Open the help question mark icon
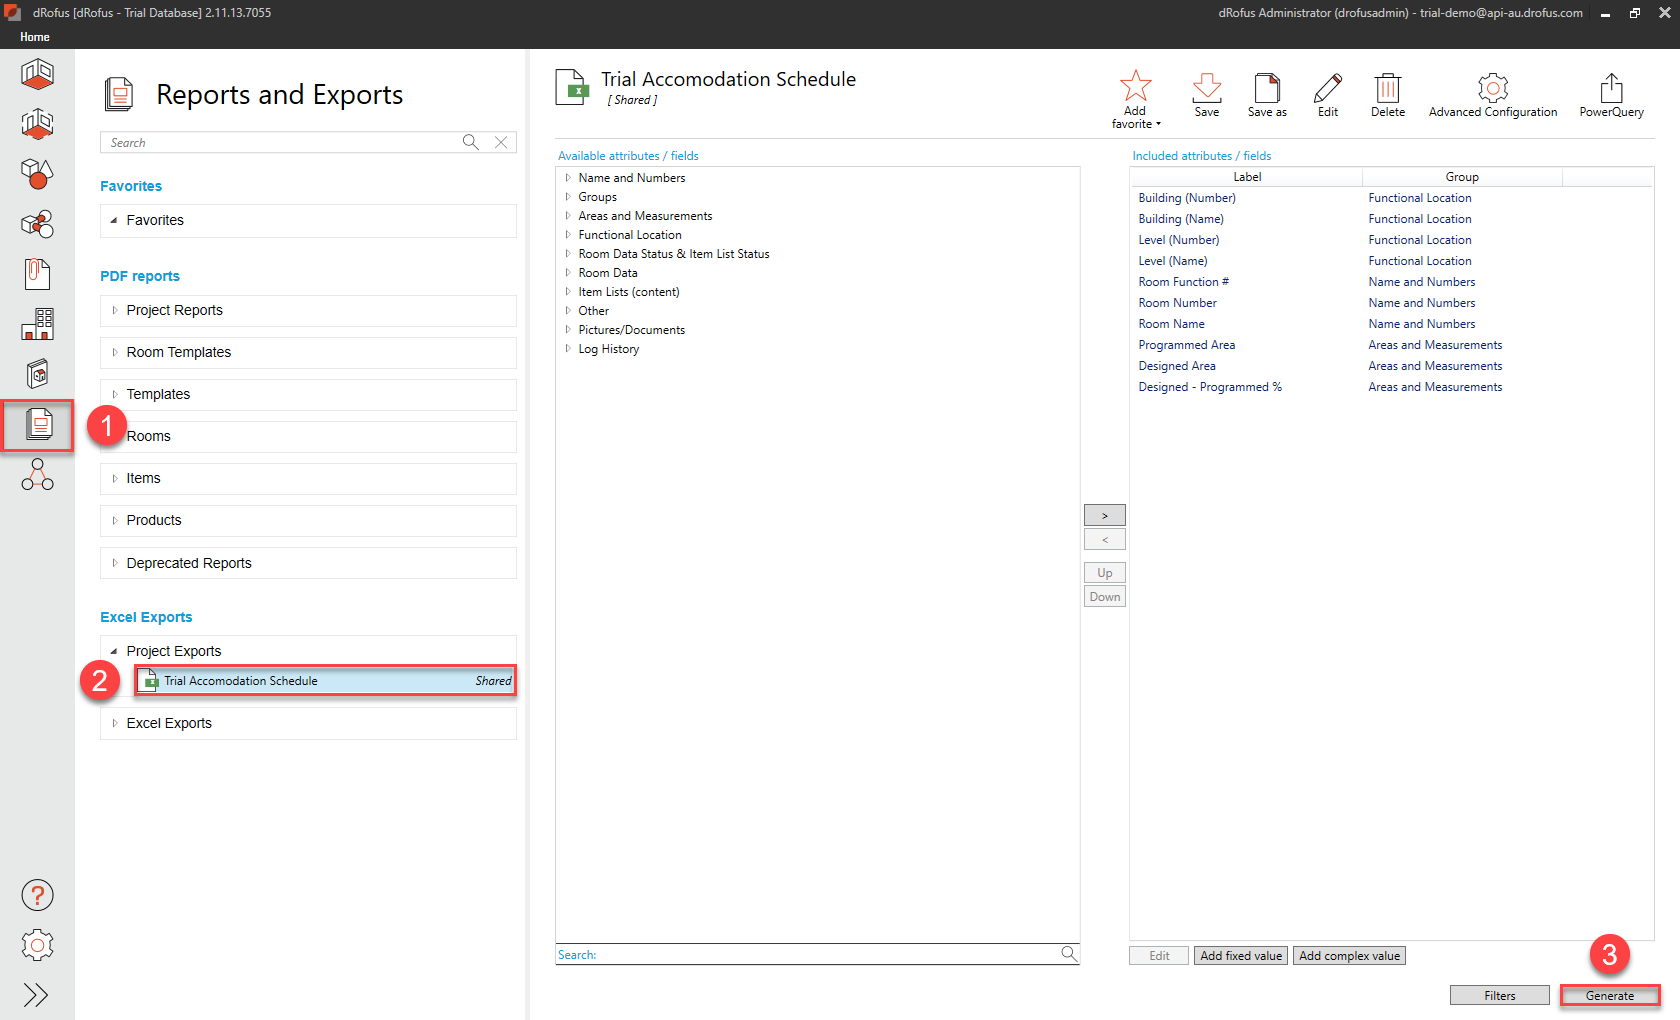Screen dimensions: 1680x1020 (37, 895)
